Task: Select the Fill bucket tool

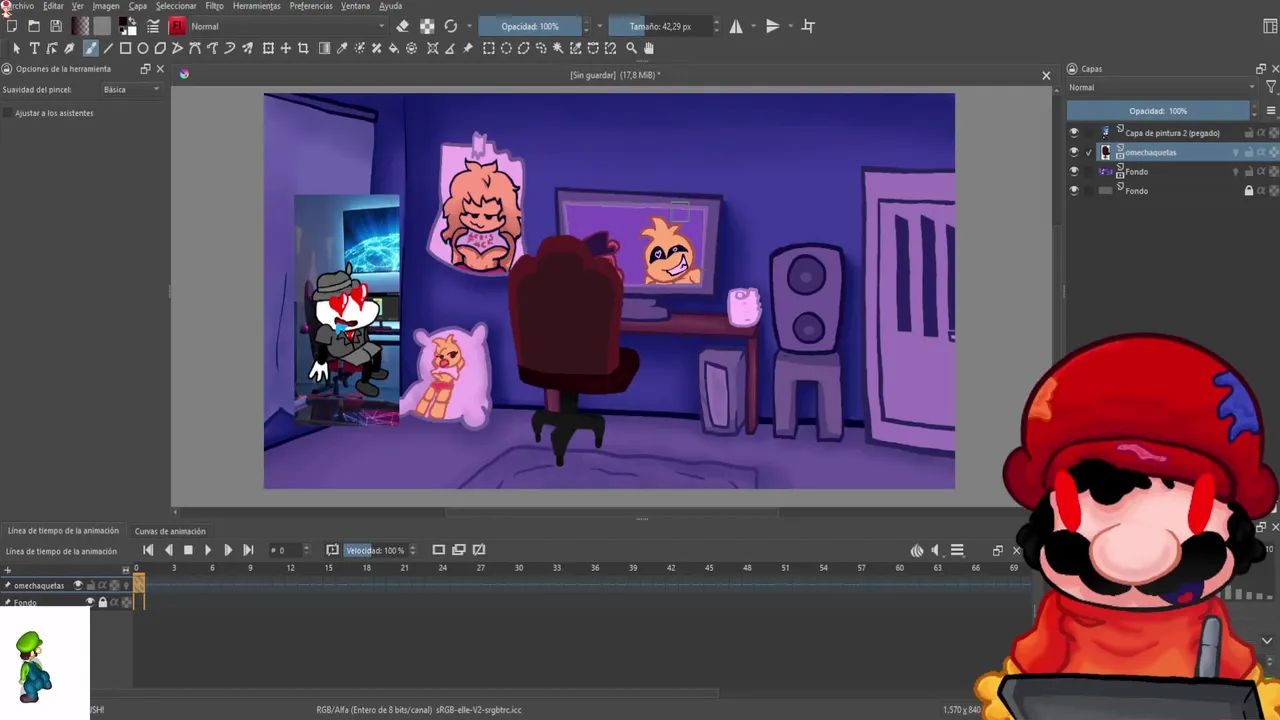Action: [x=394, y=48]
